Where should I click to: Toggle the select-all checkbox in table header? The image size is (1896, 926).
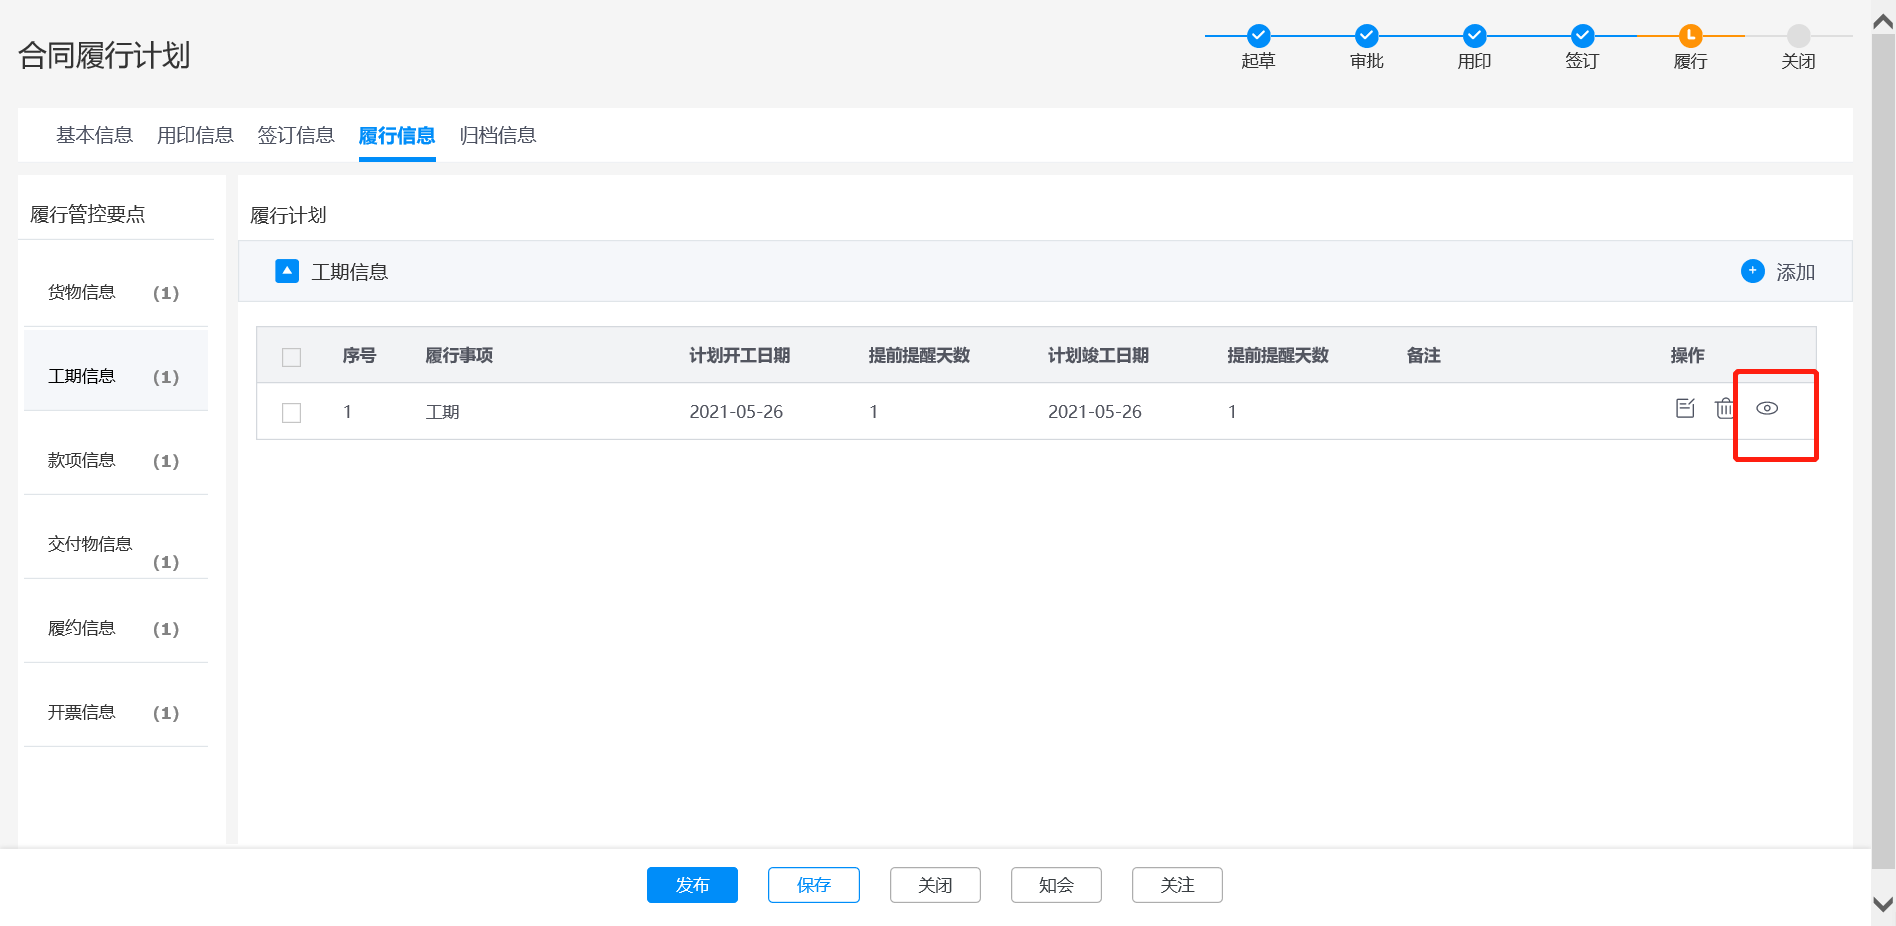click(292, 357)
